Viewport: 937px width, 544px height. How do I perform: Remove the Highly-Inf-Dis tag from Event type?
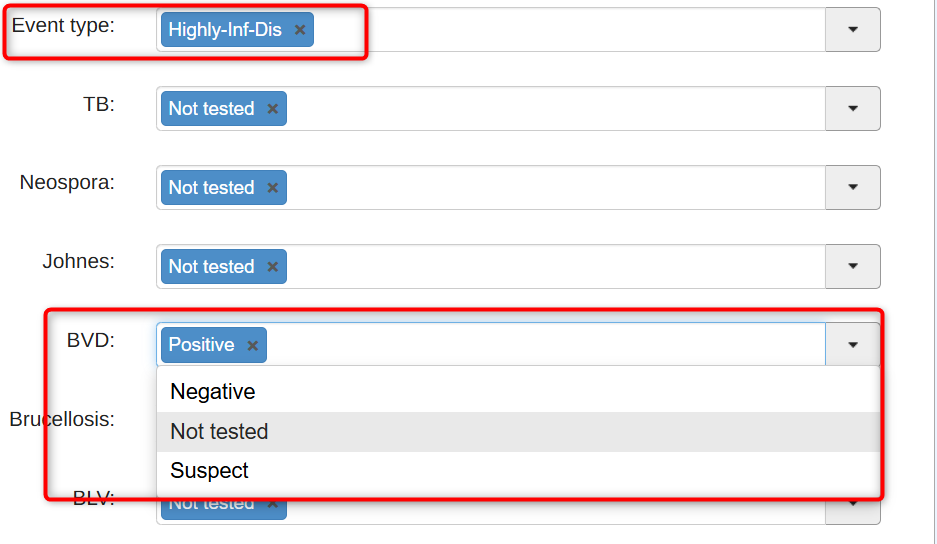pos(300,30)
